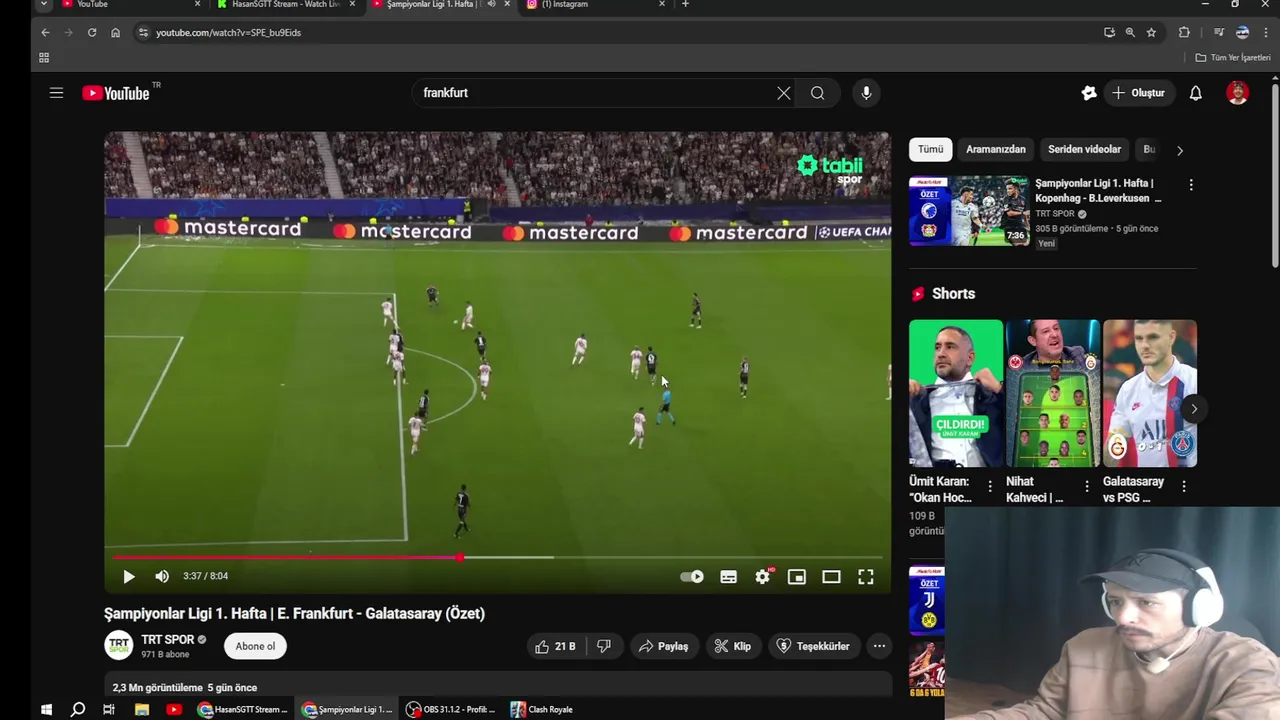Open Windows taskbar search icon
Viewport: 1280px width, 720px height.
78,709
